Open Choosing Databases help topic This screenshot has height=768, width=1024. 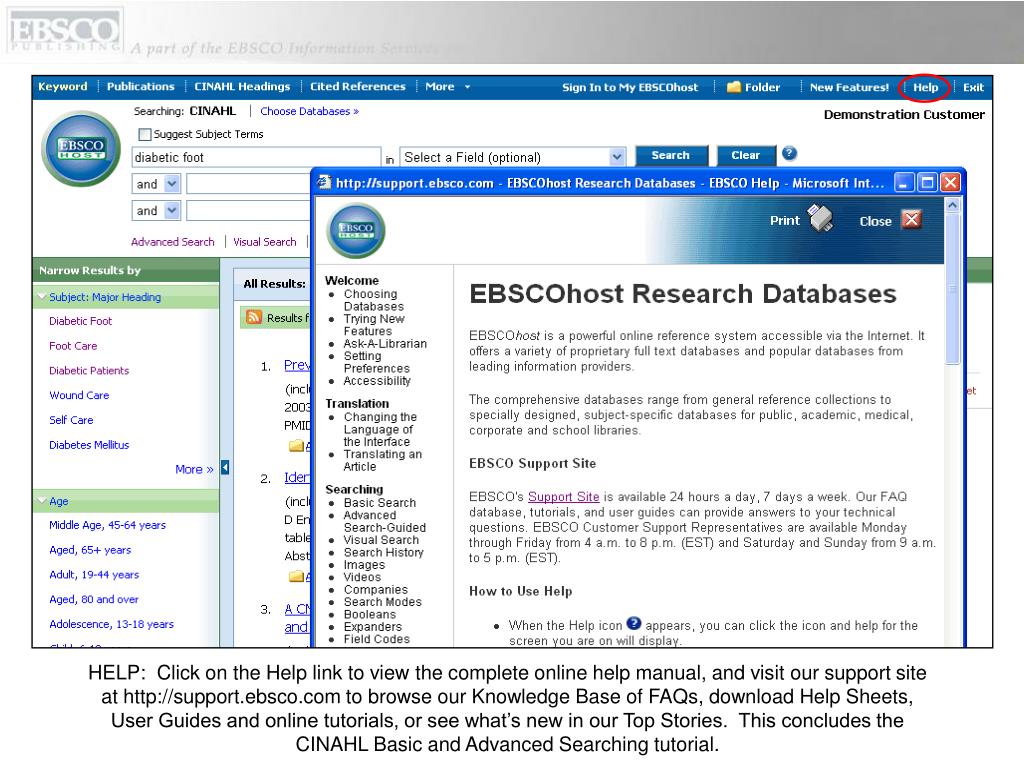tap(374, 300)
